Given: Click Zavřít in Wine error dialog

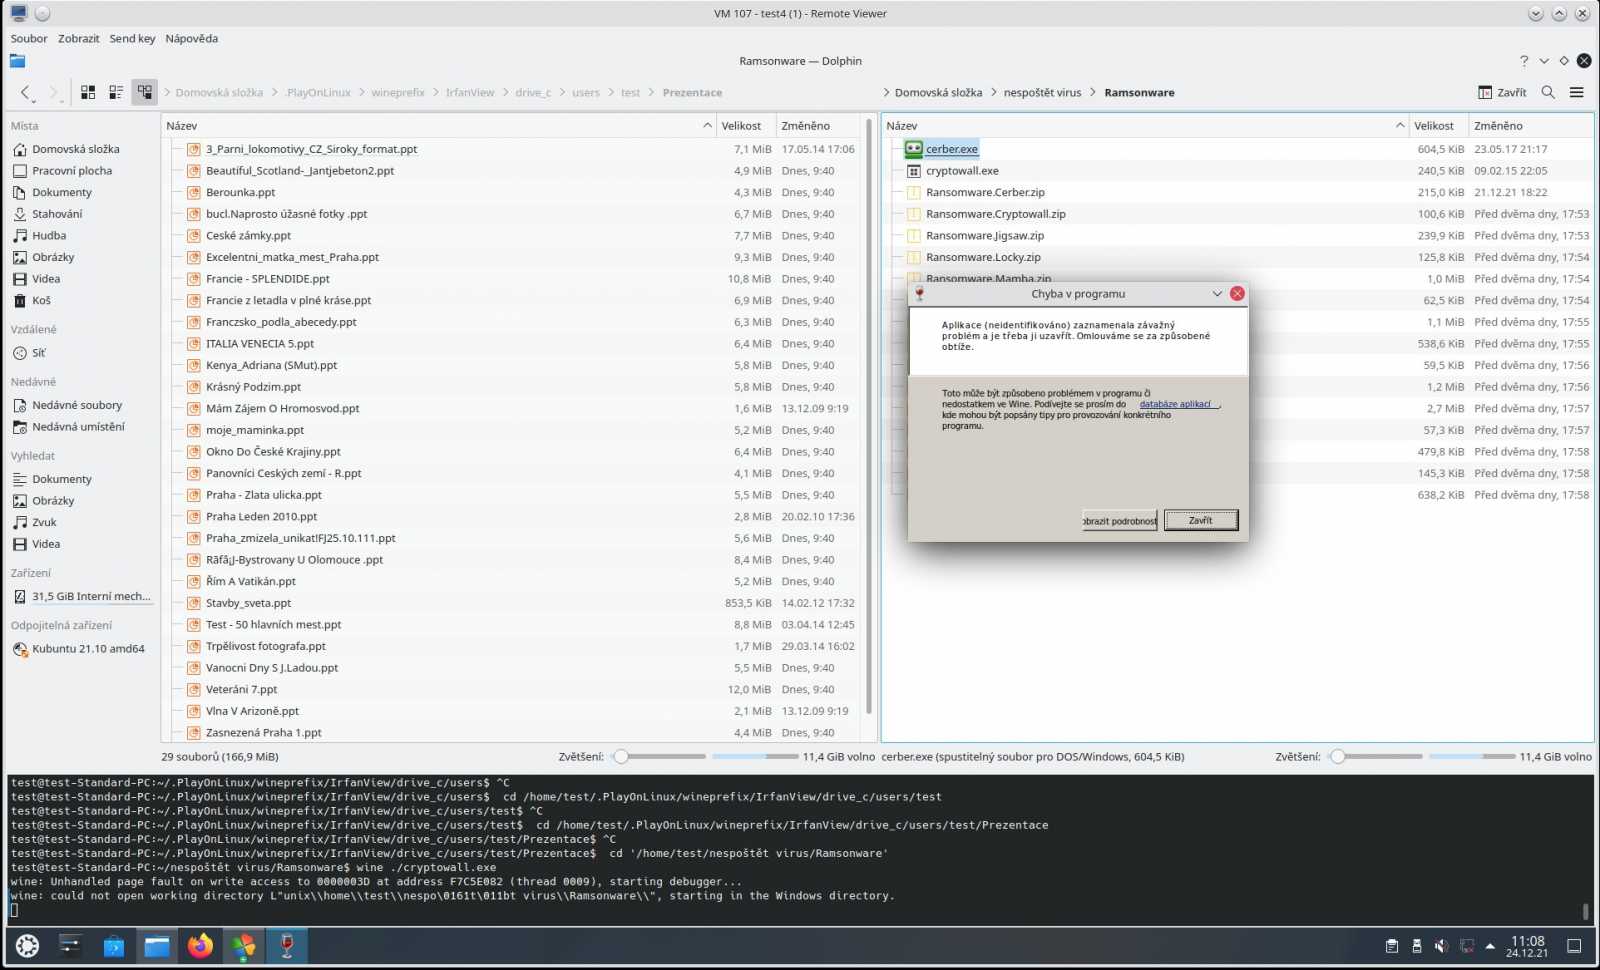Looking at the screenshot, I should (1200, 521).
